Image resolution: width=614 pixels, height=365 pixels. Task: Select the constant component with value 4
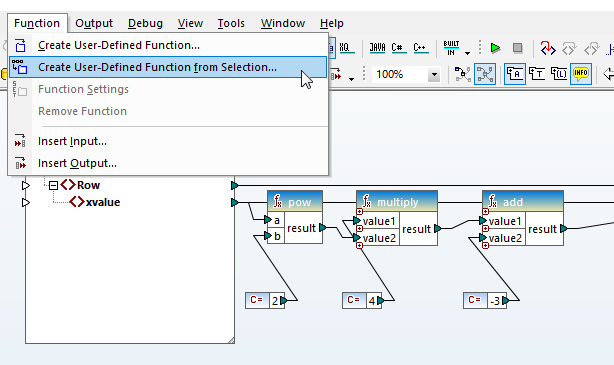(361, 300)
